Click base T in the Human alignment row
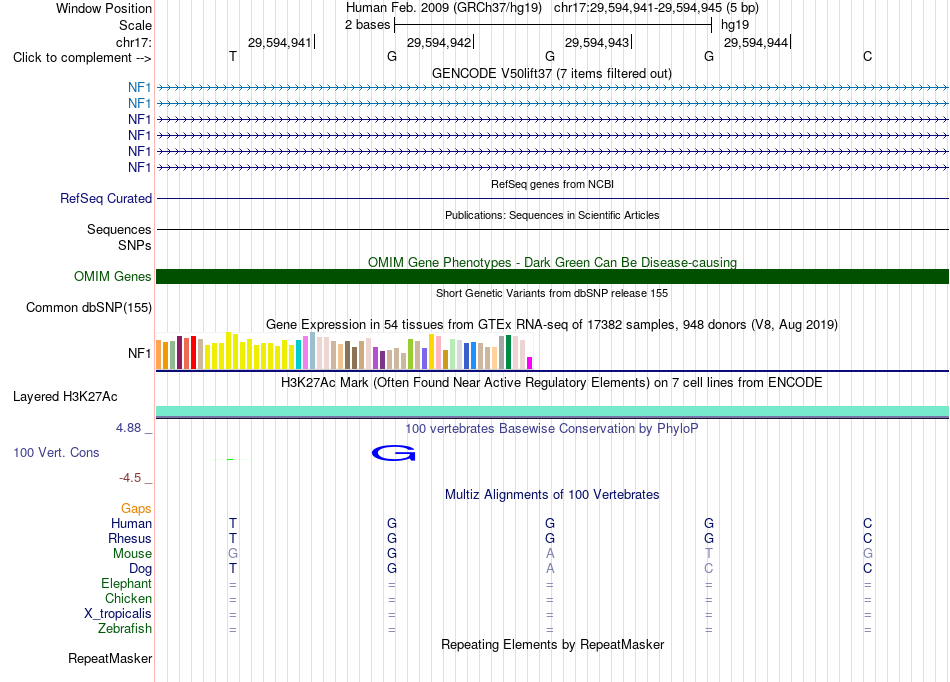This screenshot has height=682, width=950. click(x=233, y=523)
